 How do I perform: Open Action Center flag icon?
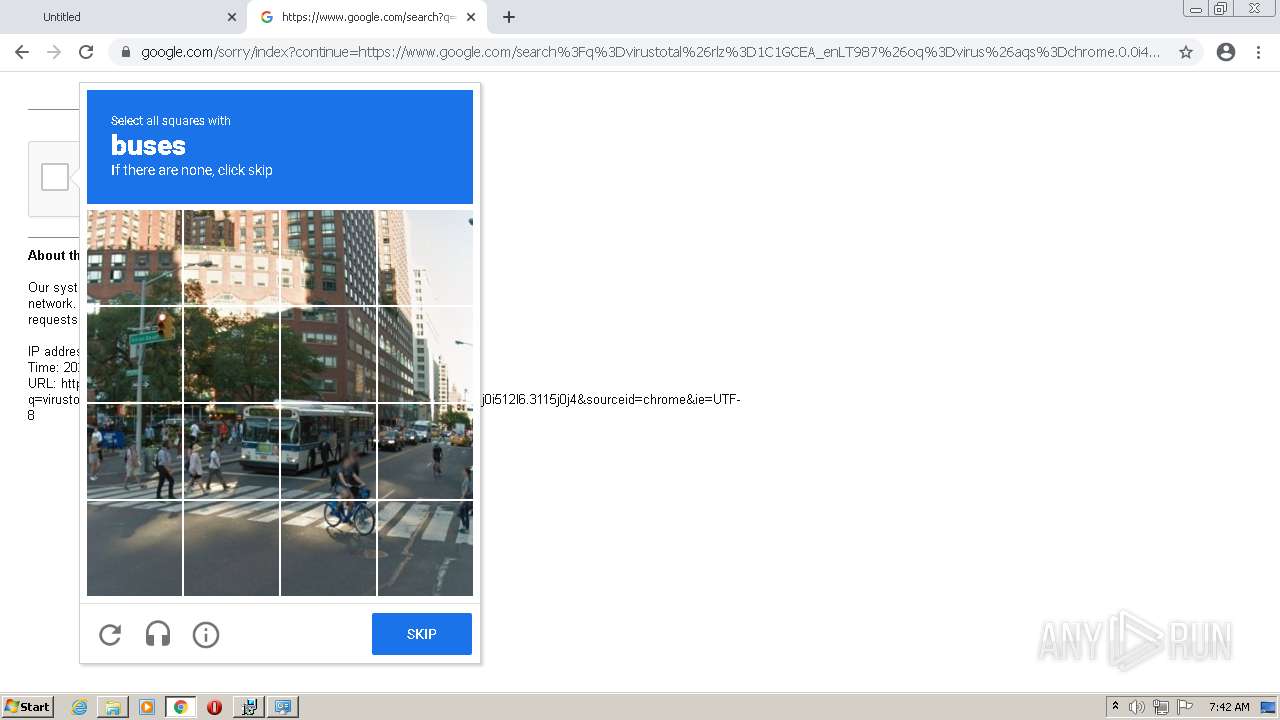click(x=1185, y=707)
